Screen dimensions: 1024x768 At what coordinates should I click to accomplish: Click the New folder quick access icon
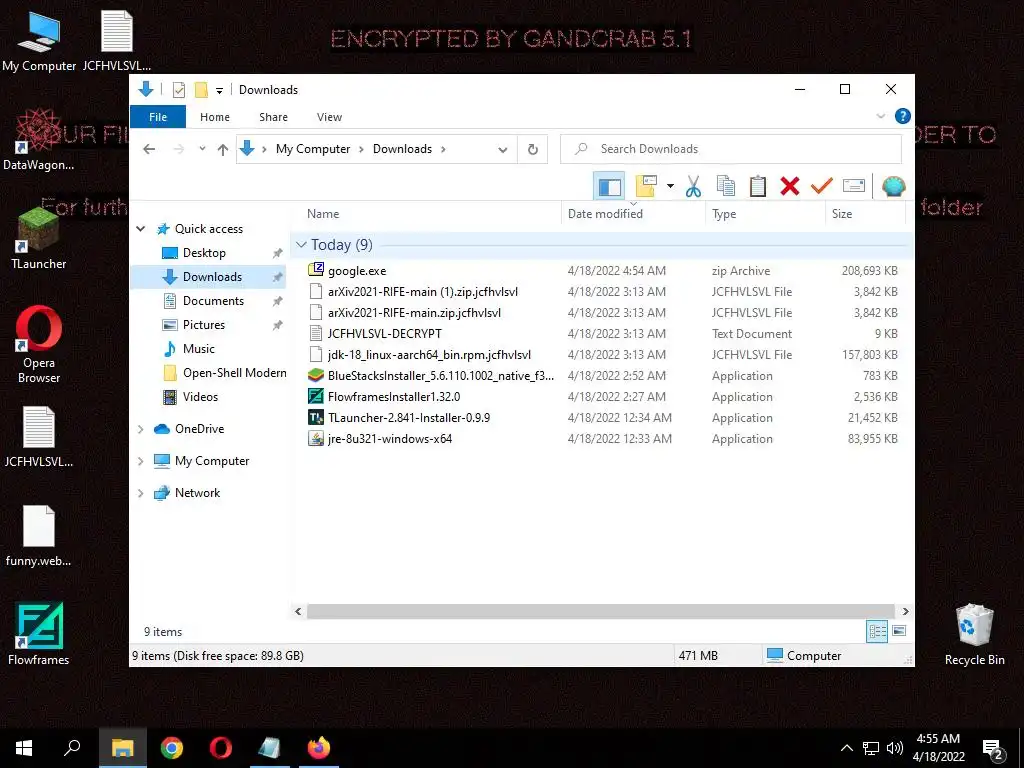point(201,89)
